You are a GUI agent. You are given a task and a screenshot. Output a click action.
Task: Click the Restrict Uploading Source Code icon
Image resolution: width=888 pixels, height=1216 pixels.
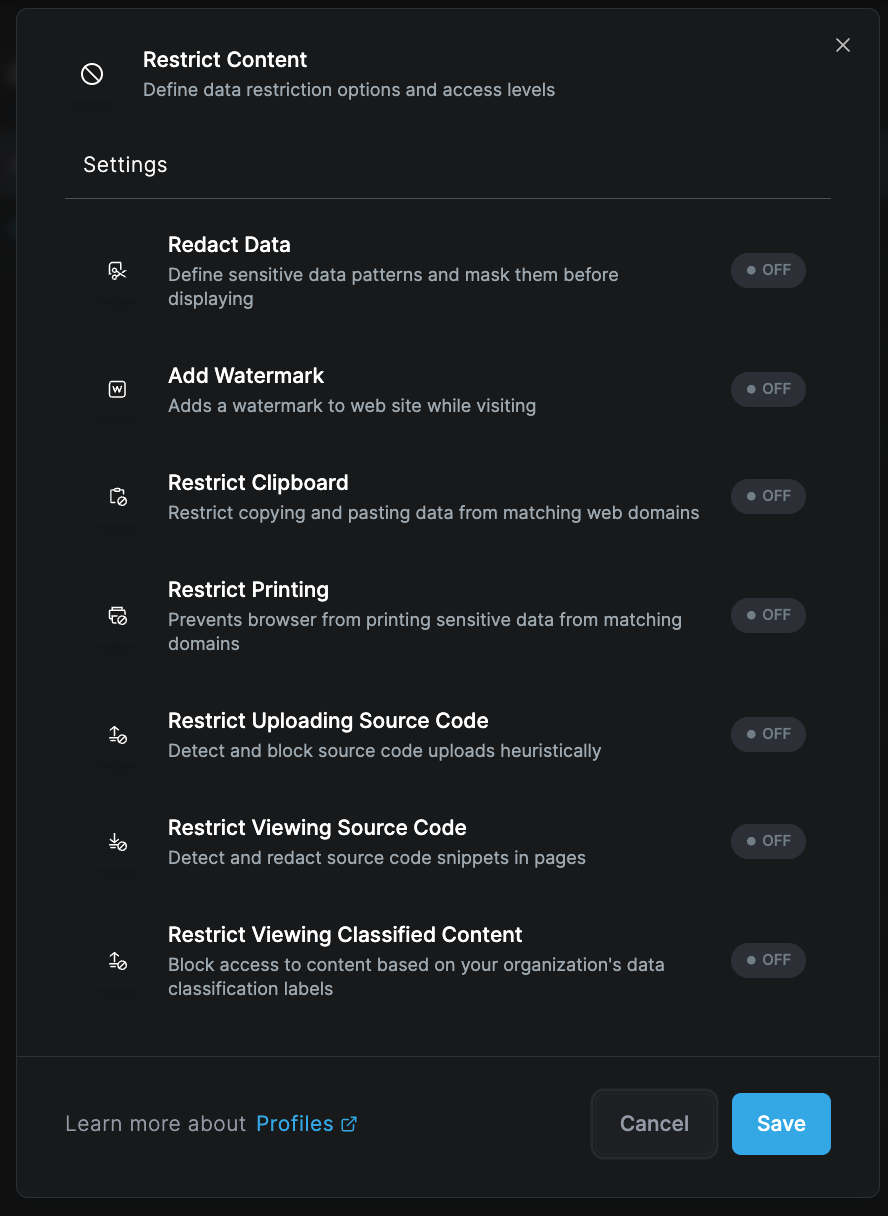[118, 734]
